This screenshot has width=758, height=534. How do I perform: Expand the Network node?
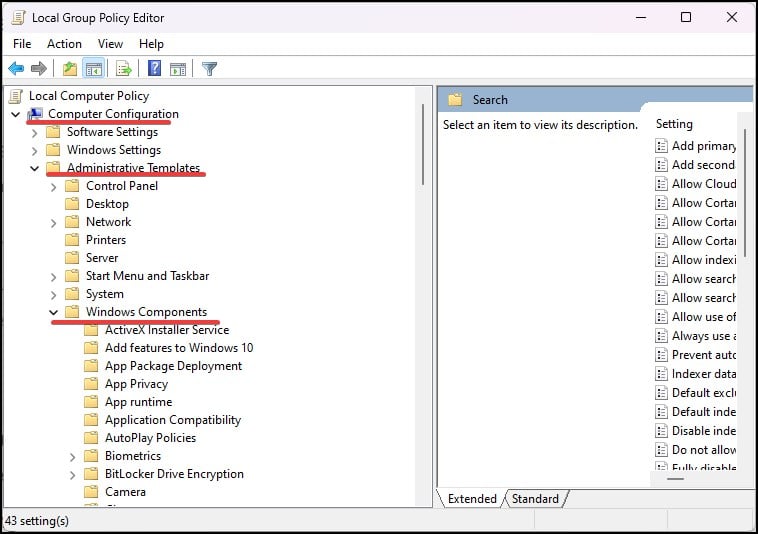[x=53, y=223]
